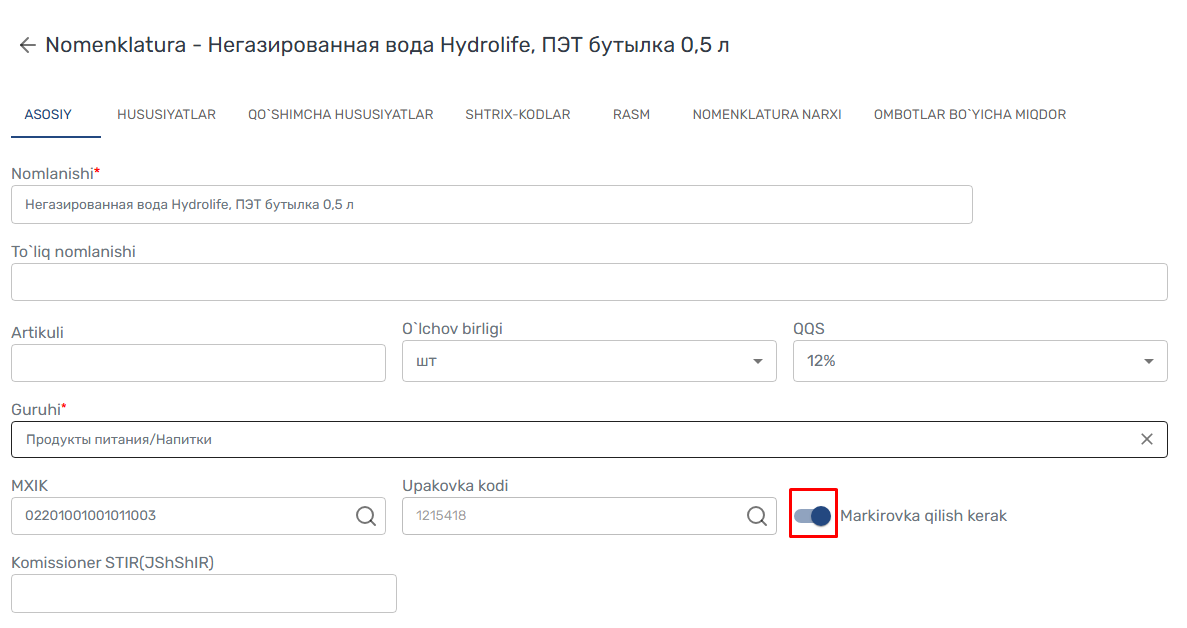This screenshot has width=1187, height=628.
Task: Switch to the ASOSIY tab
Action: [x=48, y=115]
